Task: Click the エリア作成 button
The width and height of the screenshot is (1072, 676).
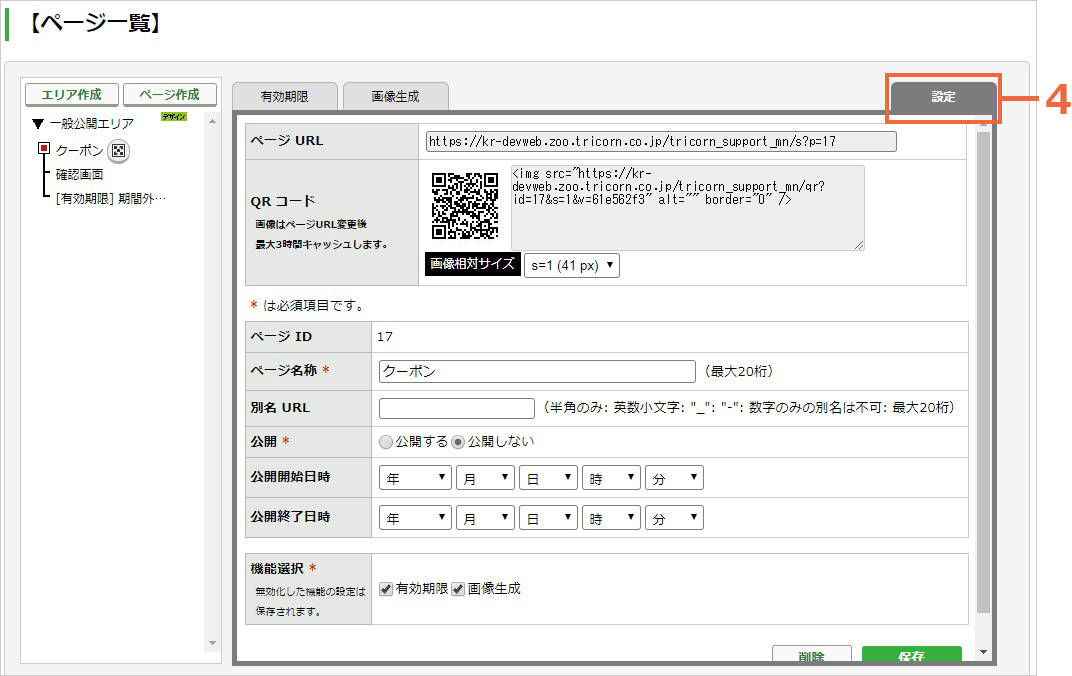Action: pyautogui.click(x=72, y=94)
